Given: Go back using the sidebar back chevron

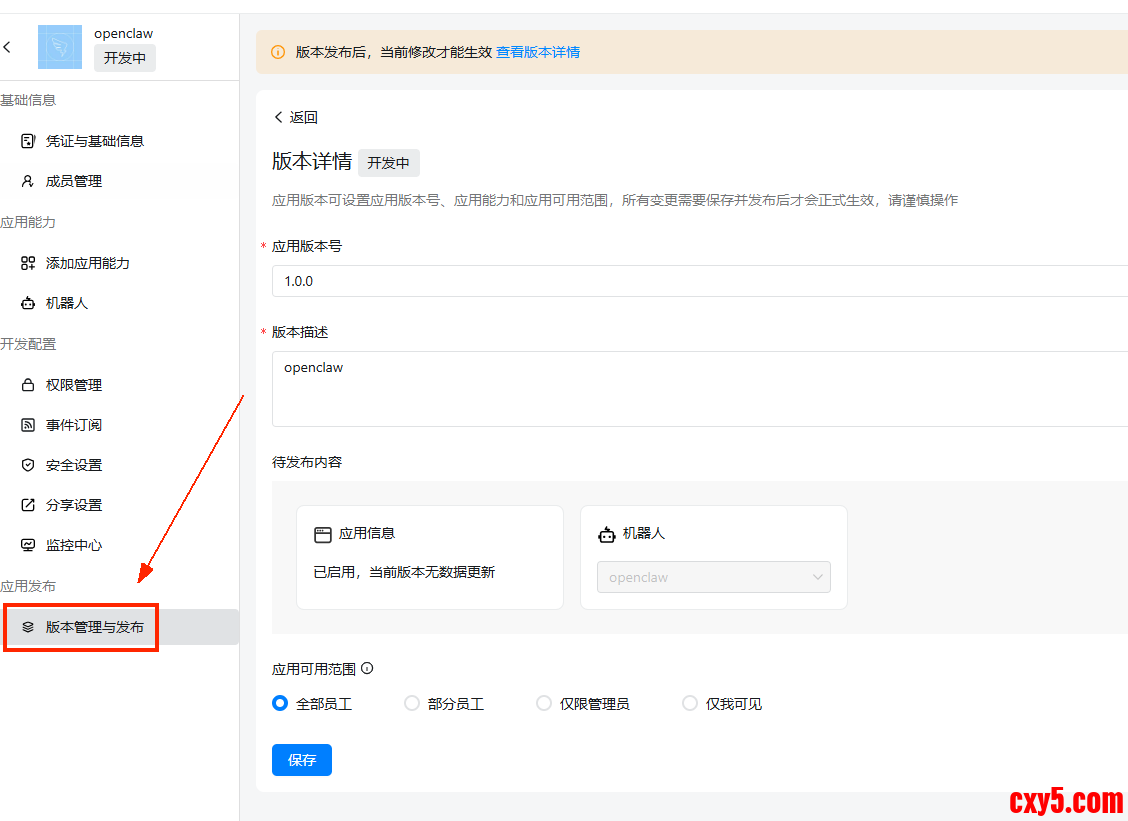Looking at the screenshot, I should pos(8,47).
